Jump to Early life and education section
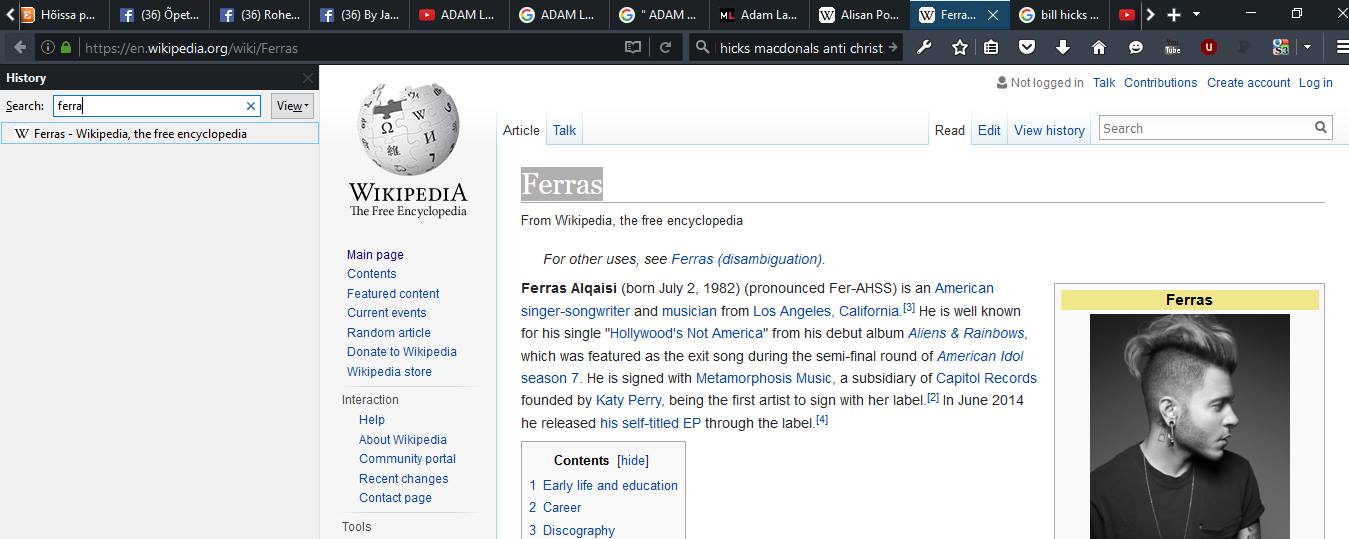The height and width of the screenshot is (539, 1349). pyautogui.click(x=610, y=485)
